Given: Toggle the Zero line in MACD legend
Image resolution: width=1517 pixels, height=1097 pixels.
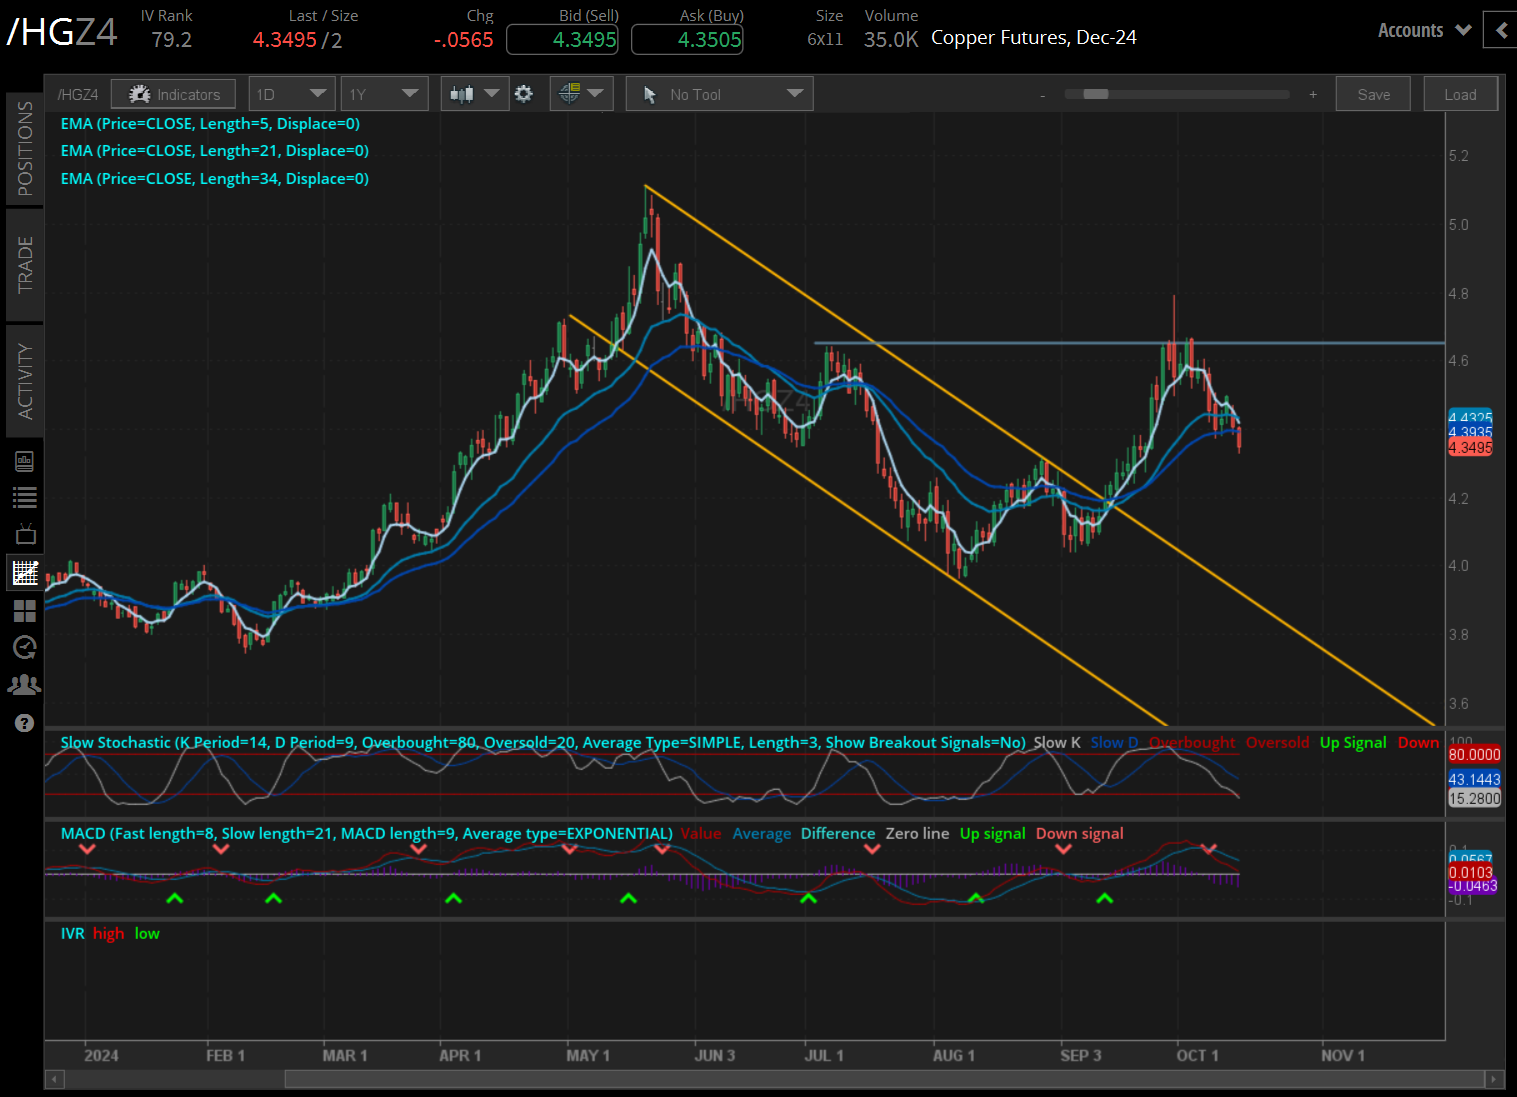Looking at the screenshot, I should pos(917,833).
